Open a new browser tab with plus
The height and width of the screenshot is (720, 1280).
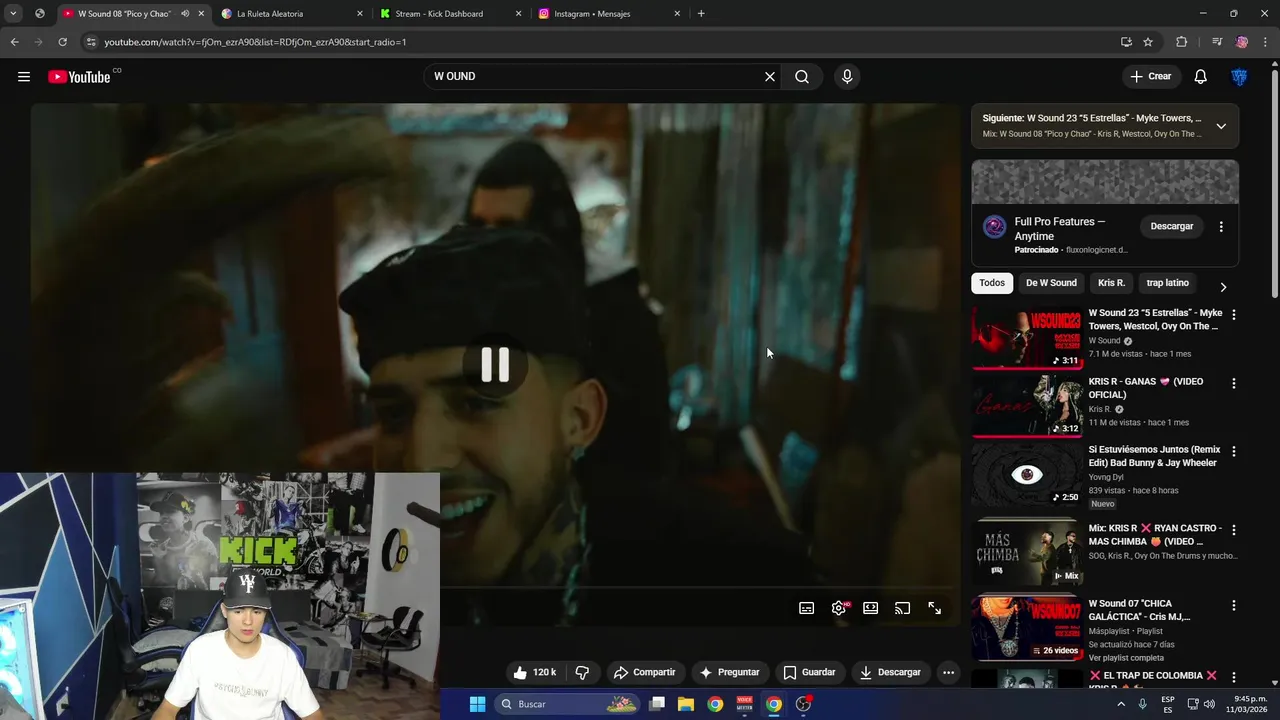point(701,14)
